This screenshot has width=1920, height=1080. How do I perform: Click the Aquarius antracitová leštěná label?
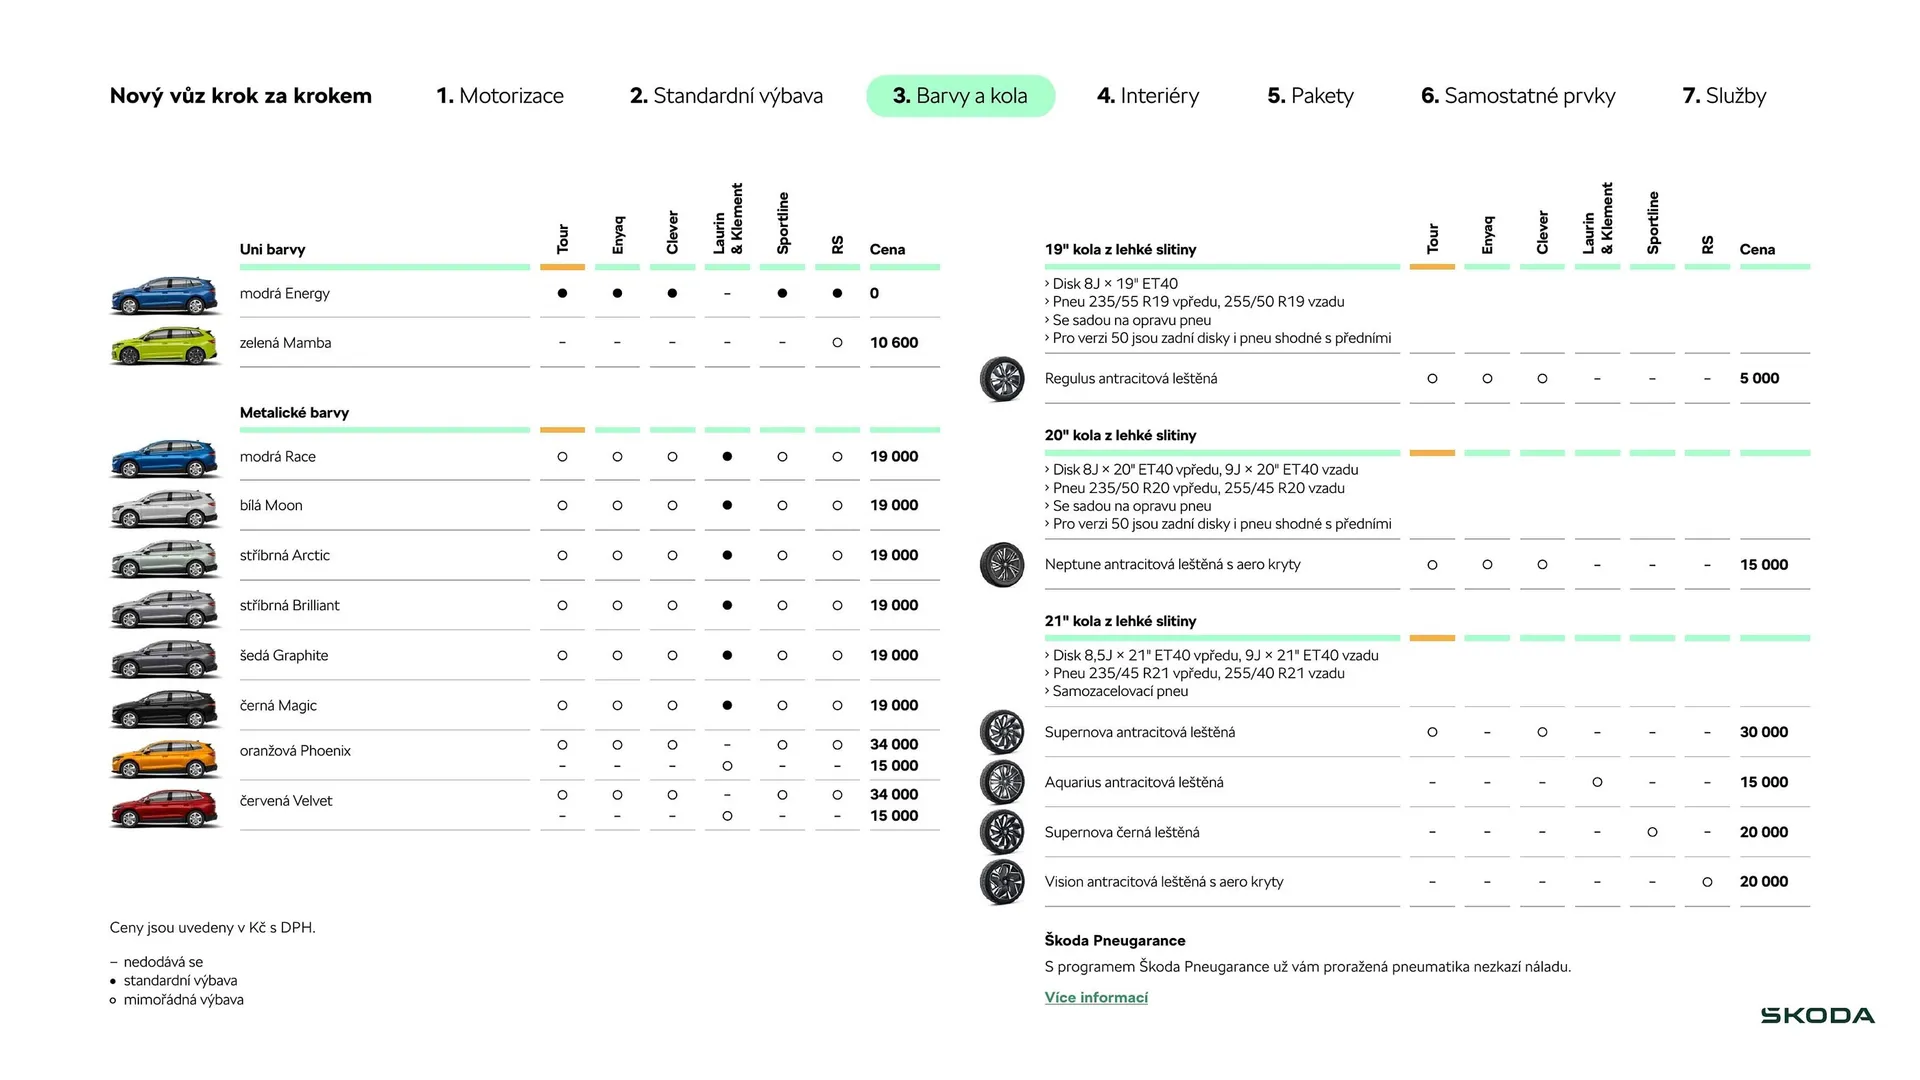(x=1134, y=782)
